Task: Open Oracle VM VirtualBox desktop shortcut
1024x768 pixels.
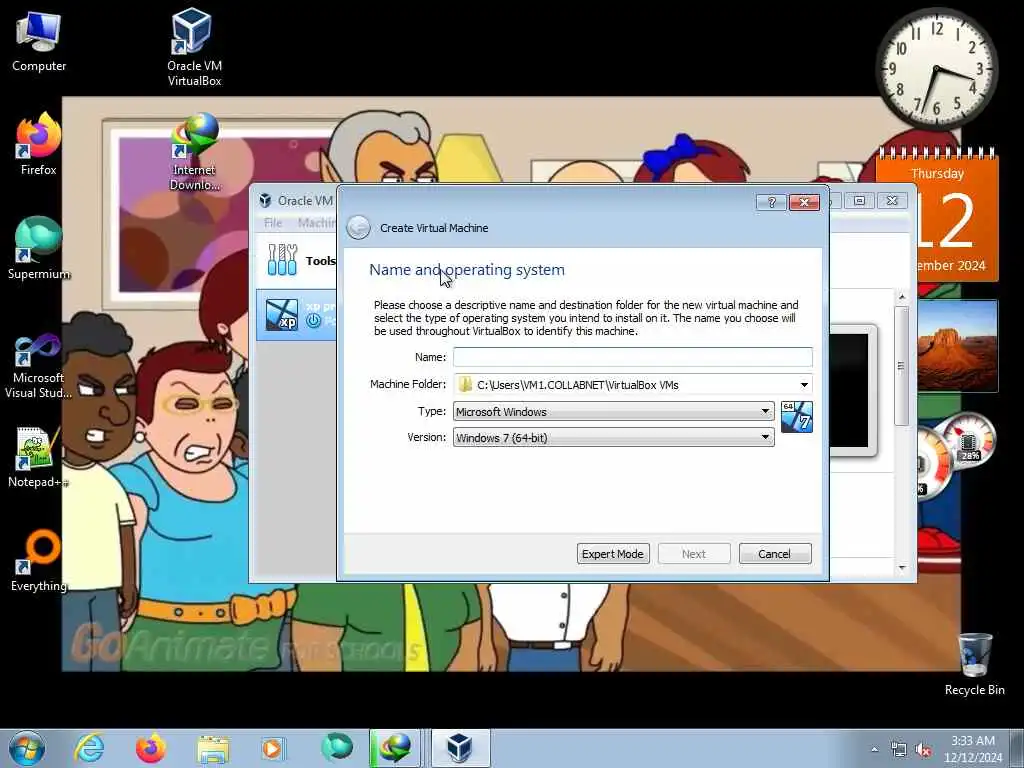Action: click(x=194, y=46)
